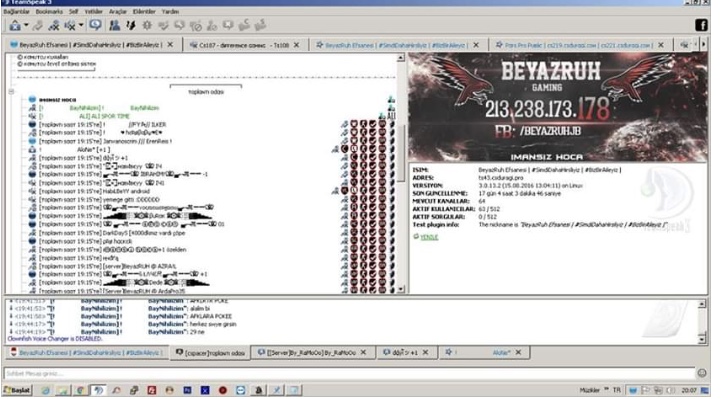The width and height of the screenshot is (723, 399).
Task: Click the chat message input field
Action: tap(349, 373)
